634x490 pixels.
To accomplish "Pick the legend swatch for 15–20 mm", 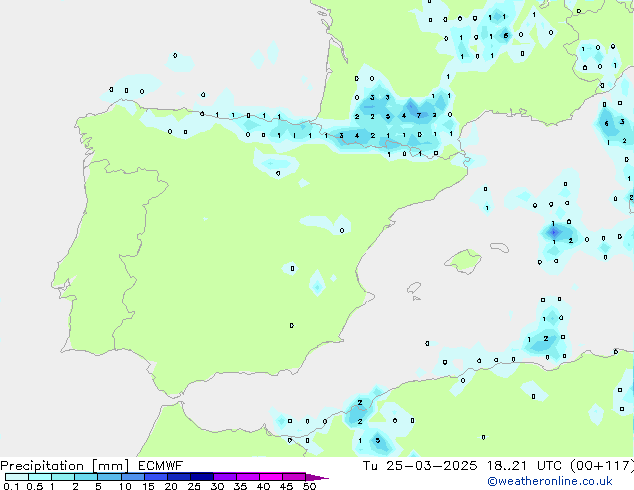I will pos(156,477).
